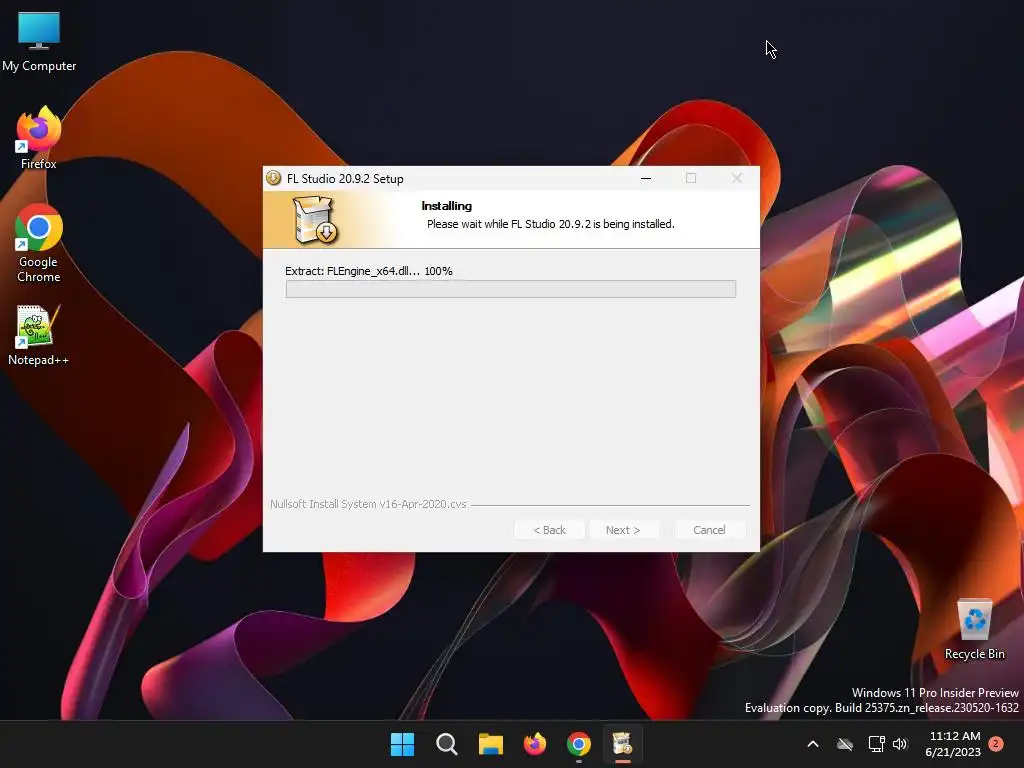Select the Notepad++ desktop shortcut

pos(39,335)
